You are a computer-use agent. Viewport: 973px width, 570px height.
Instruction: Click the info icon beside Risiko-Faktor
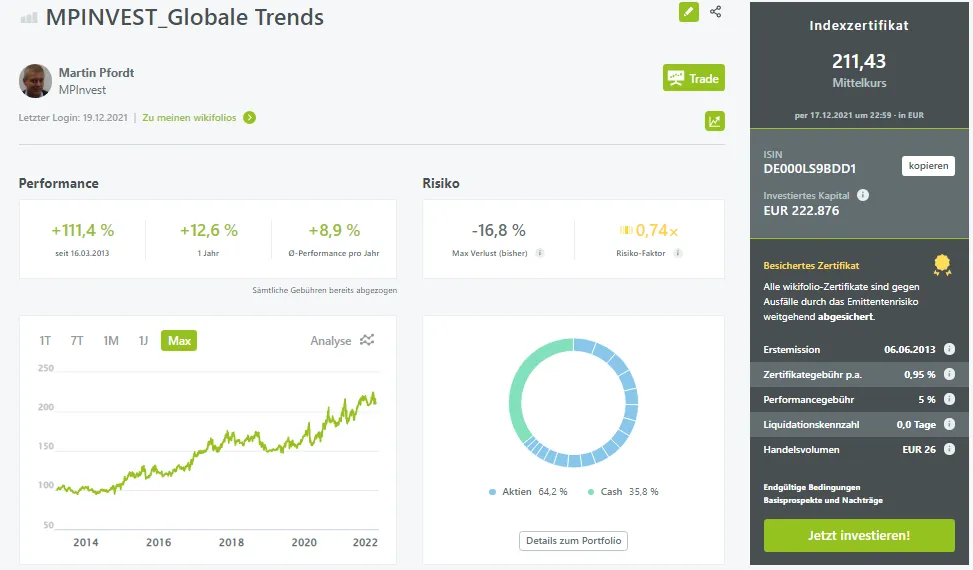(x=678, y=253)
